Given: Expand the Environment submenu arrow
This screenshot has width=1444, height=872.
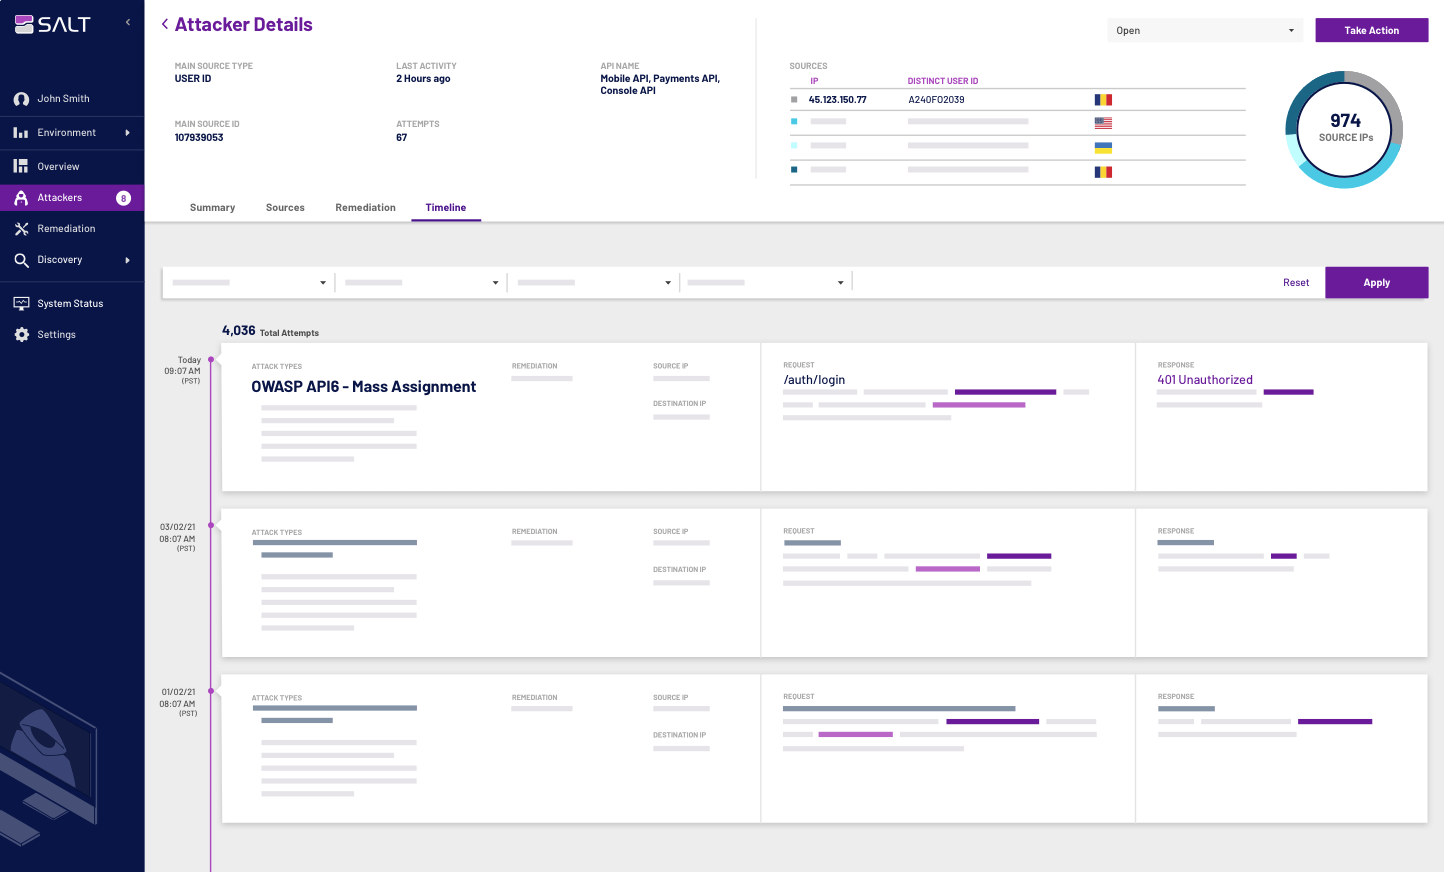Looking at the screenshot, I should 127,133.
